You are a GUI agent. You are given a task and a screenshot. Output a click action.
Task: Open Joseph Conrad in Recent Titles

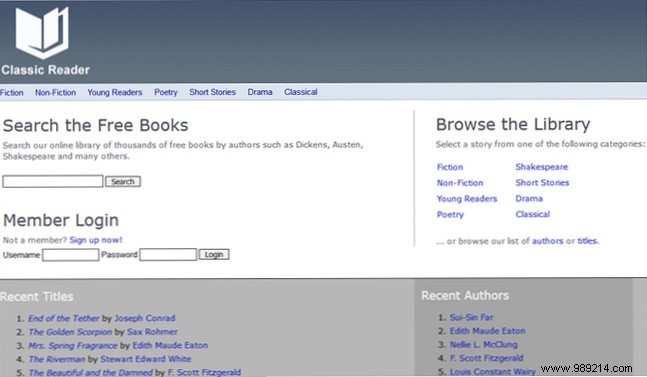tap(145, 318)
